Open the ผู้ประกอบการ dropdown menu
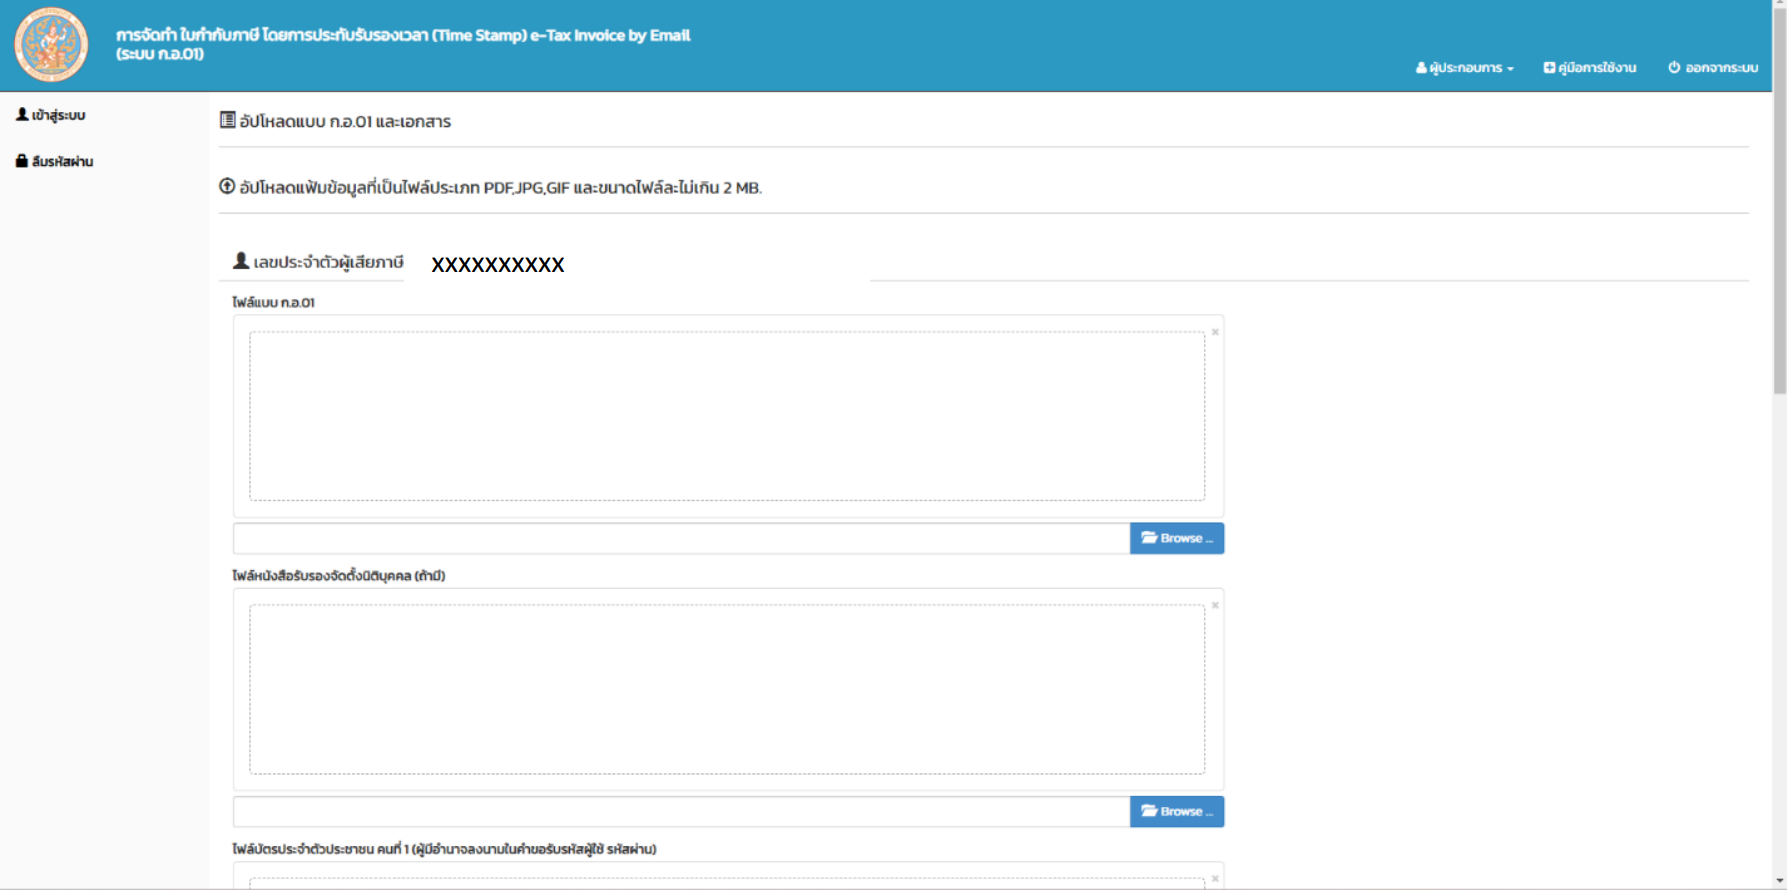This screenshot has width=1787, height=890. 1465,68
